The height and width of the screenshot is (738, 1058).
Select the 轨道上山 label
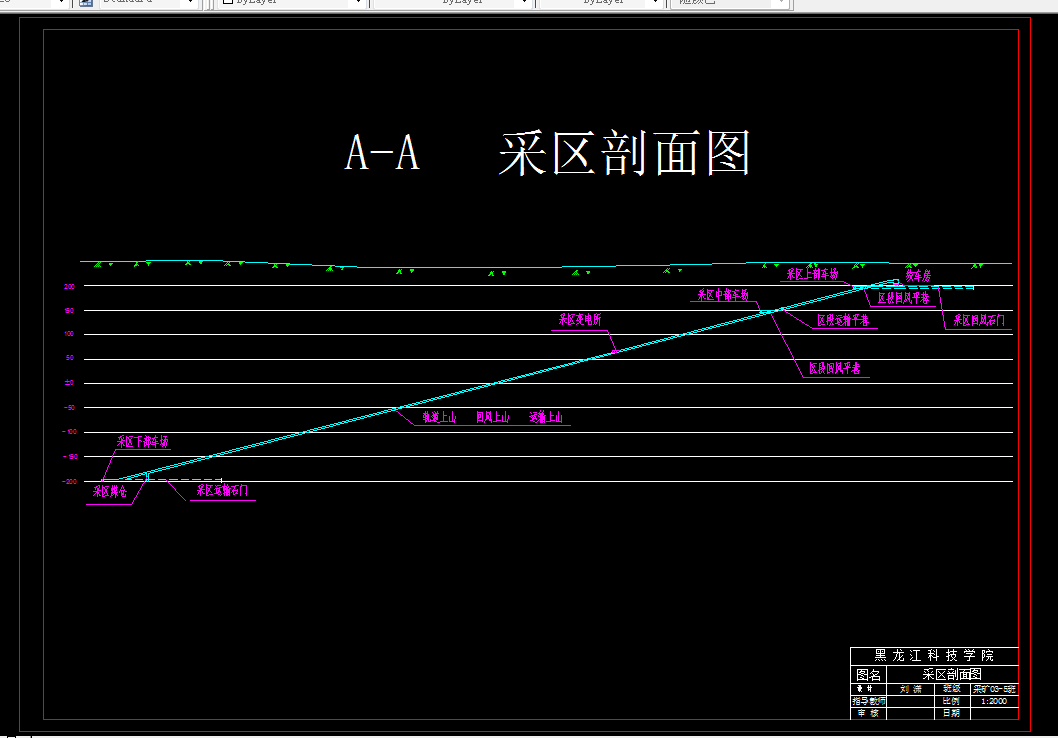pos(439,417)
